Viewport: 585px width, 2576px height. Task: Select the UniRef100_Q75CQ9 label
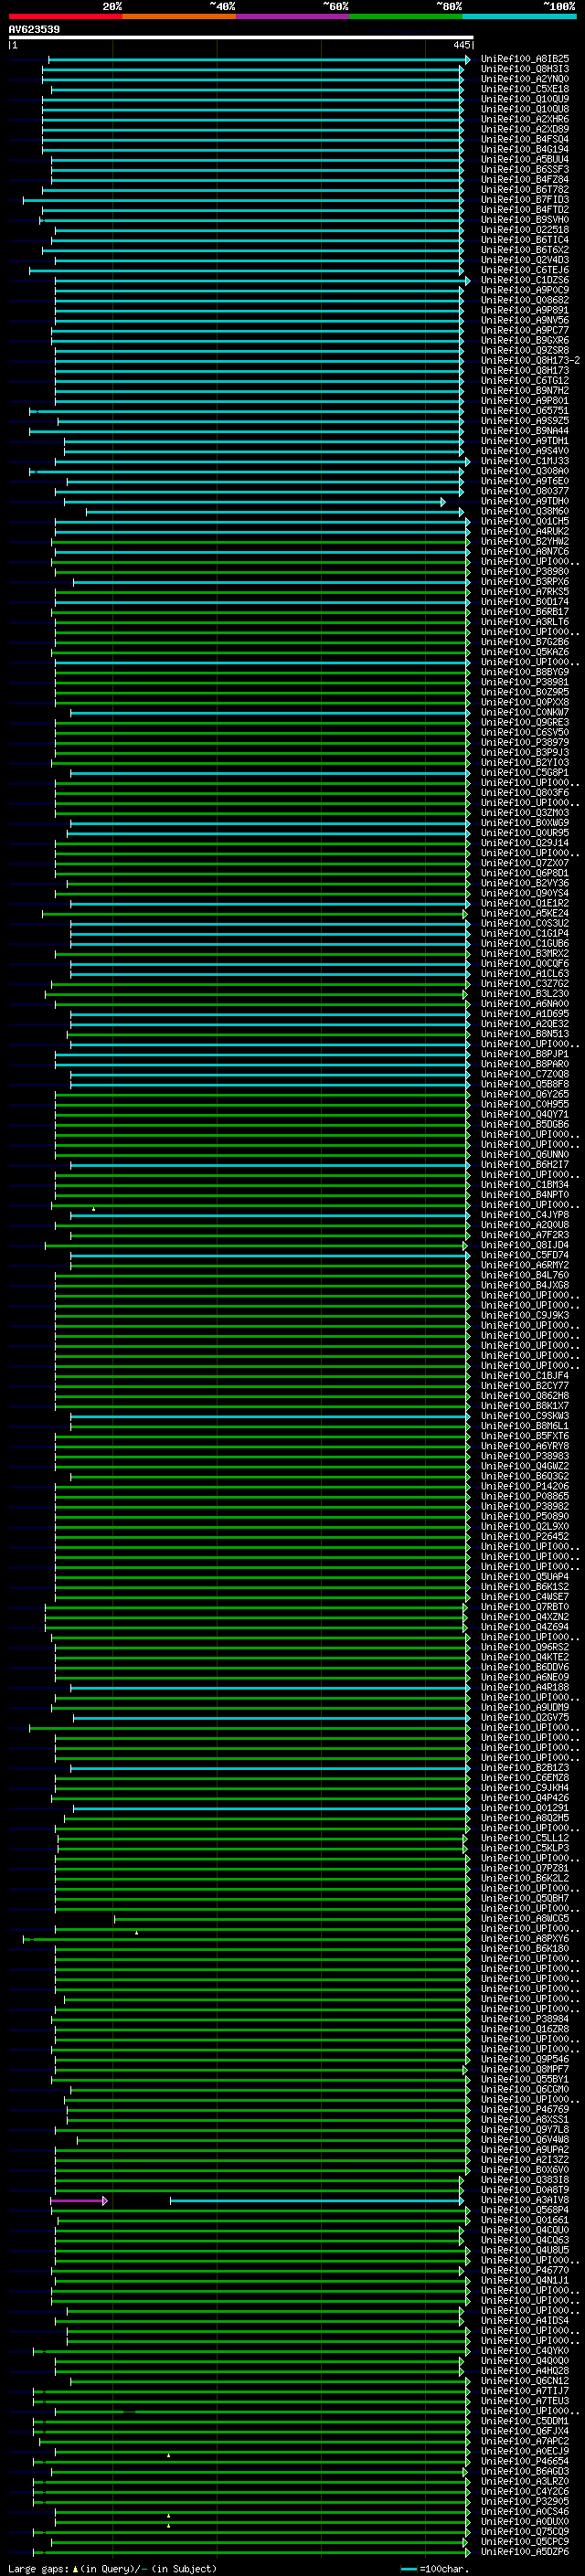524,2531
